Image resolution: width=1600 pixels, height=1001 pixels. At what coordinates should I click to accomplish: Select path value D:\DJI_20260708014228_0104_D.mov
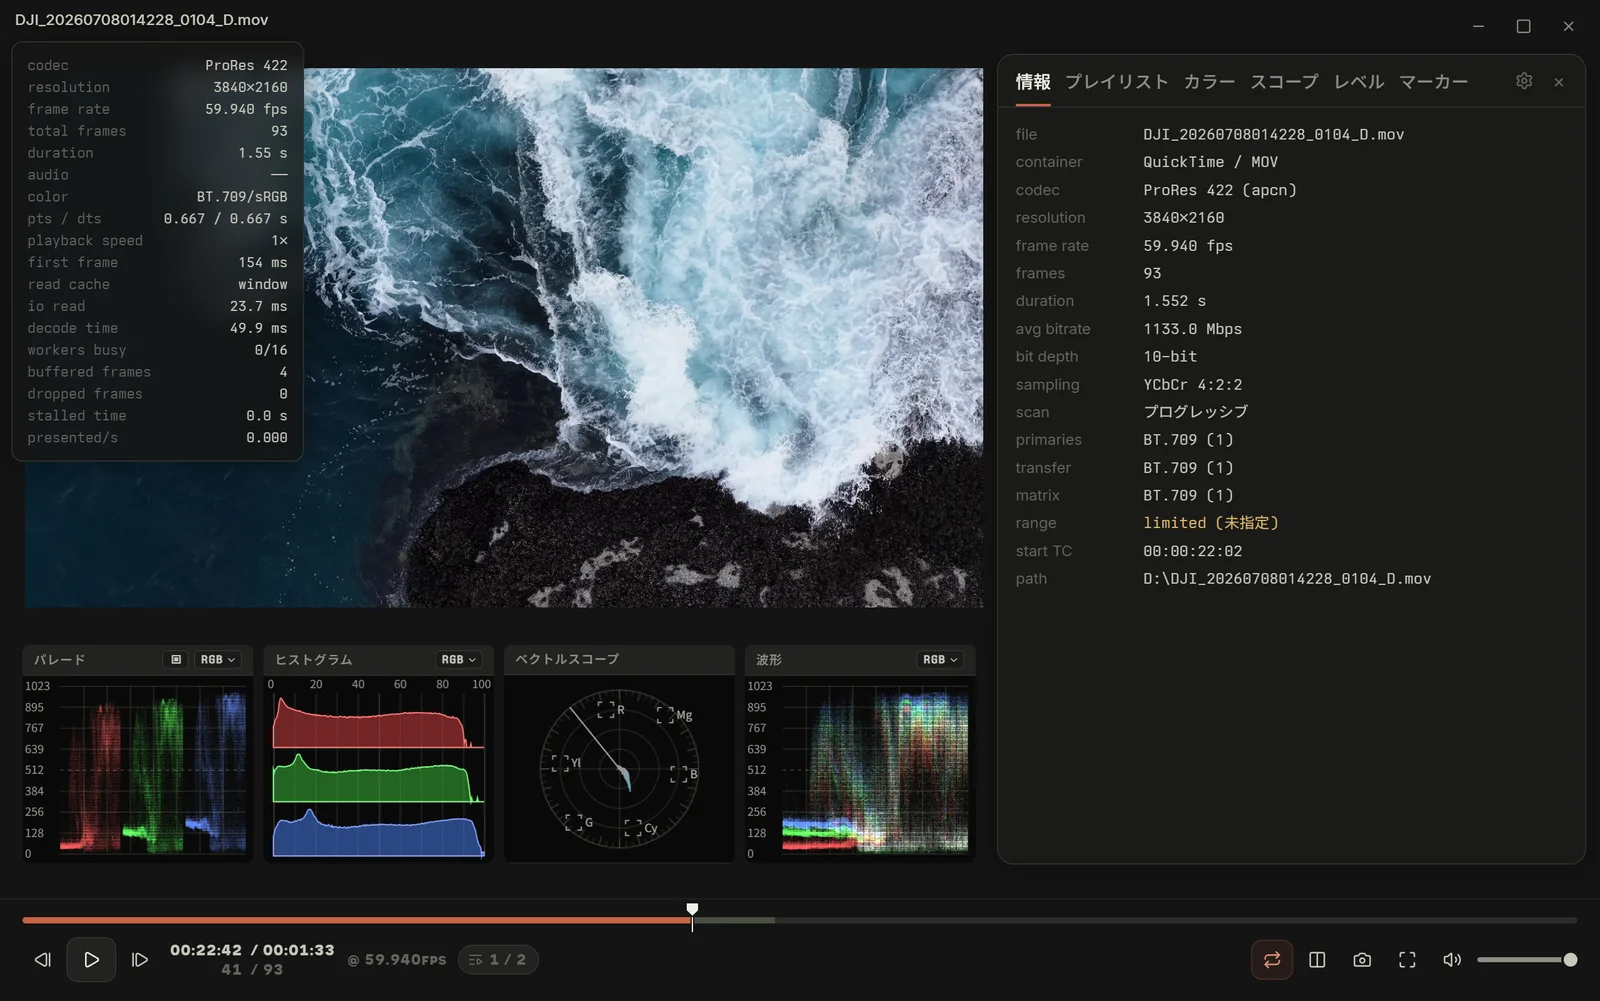[x=1287, y=579]
